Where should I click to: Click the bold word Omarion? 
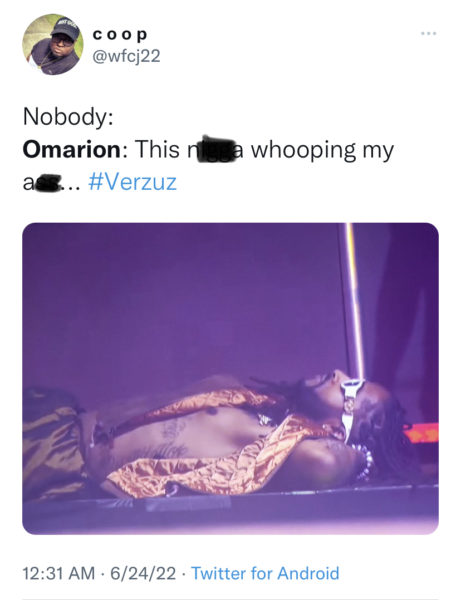(x=72, y=149)
